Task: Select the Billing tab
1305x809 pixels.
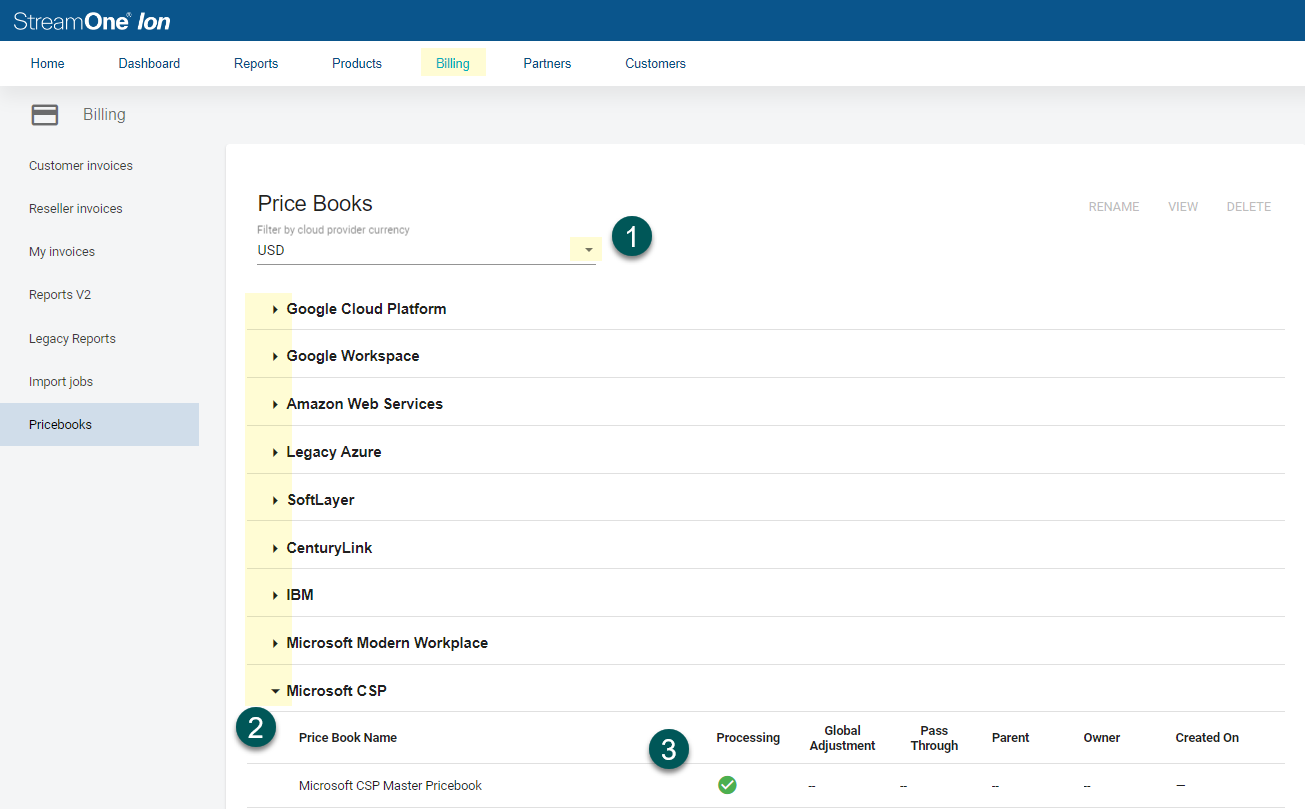Action: 453,63
